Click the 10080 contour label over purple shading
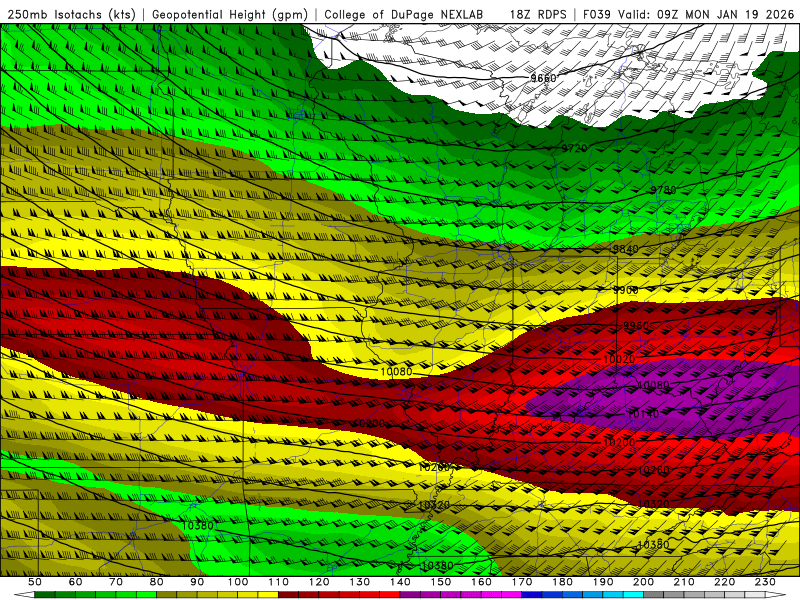This screenshot has height=600, width=800. pos(653,385)
